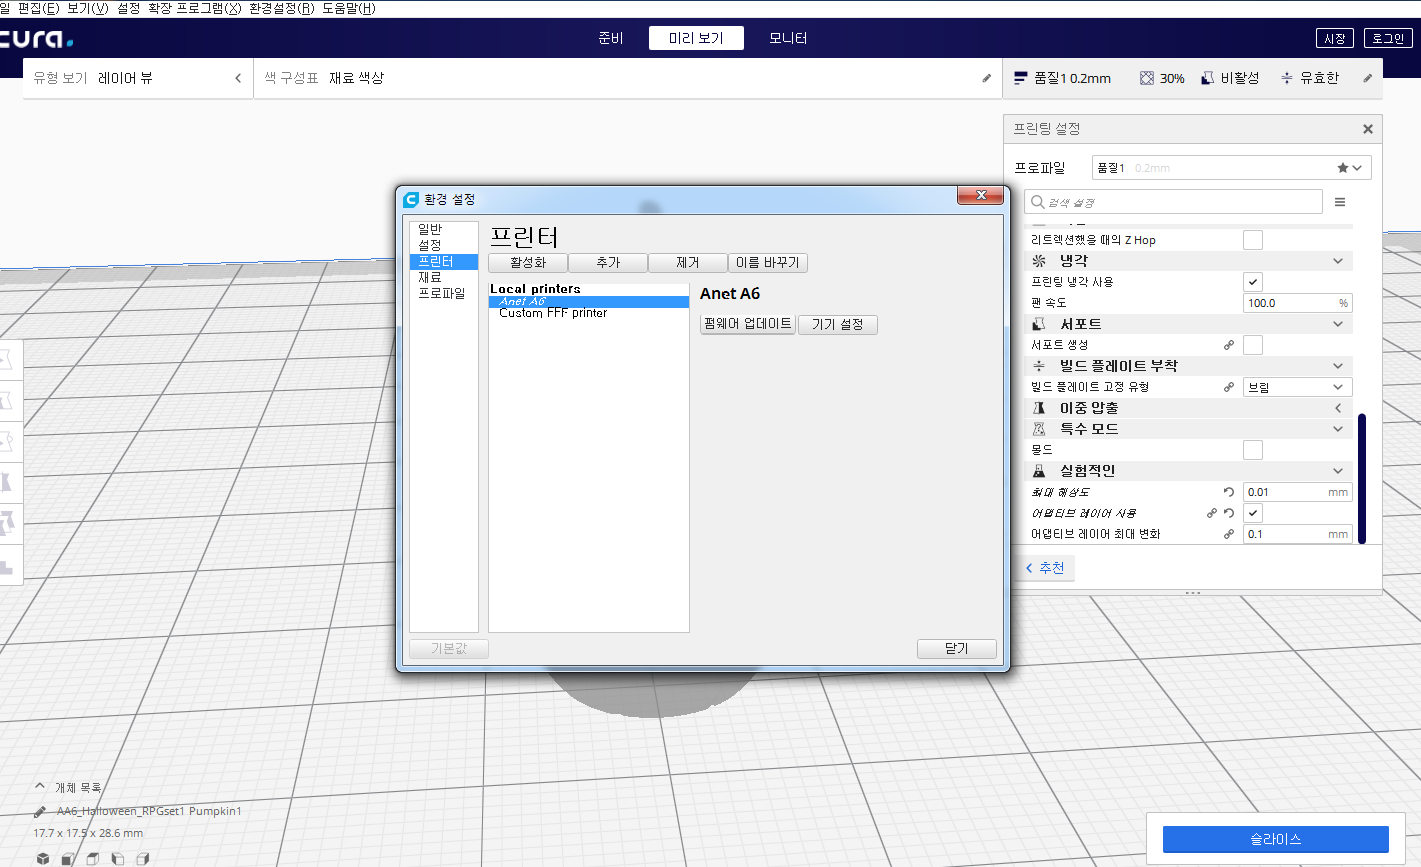Open the 편집(E) menu
1421x867 pixels.
click(38, 8)
